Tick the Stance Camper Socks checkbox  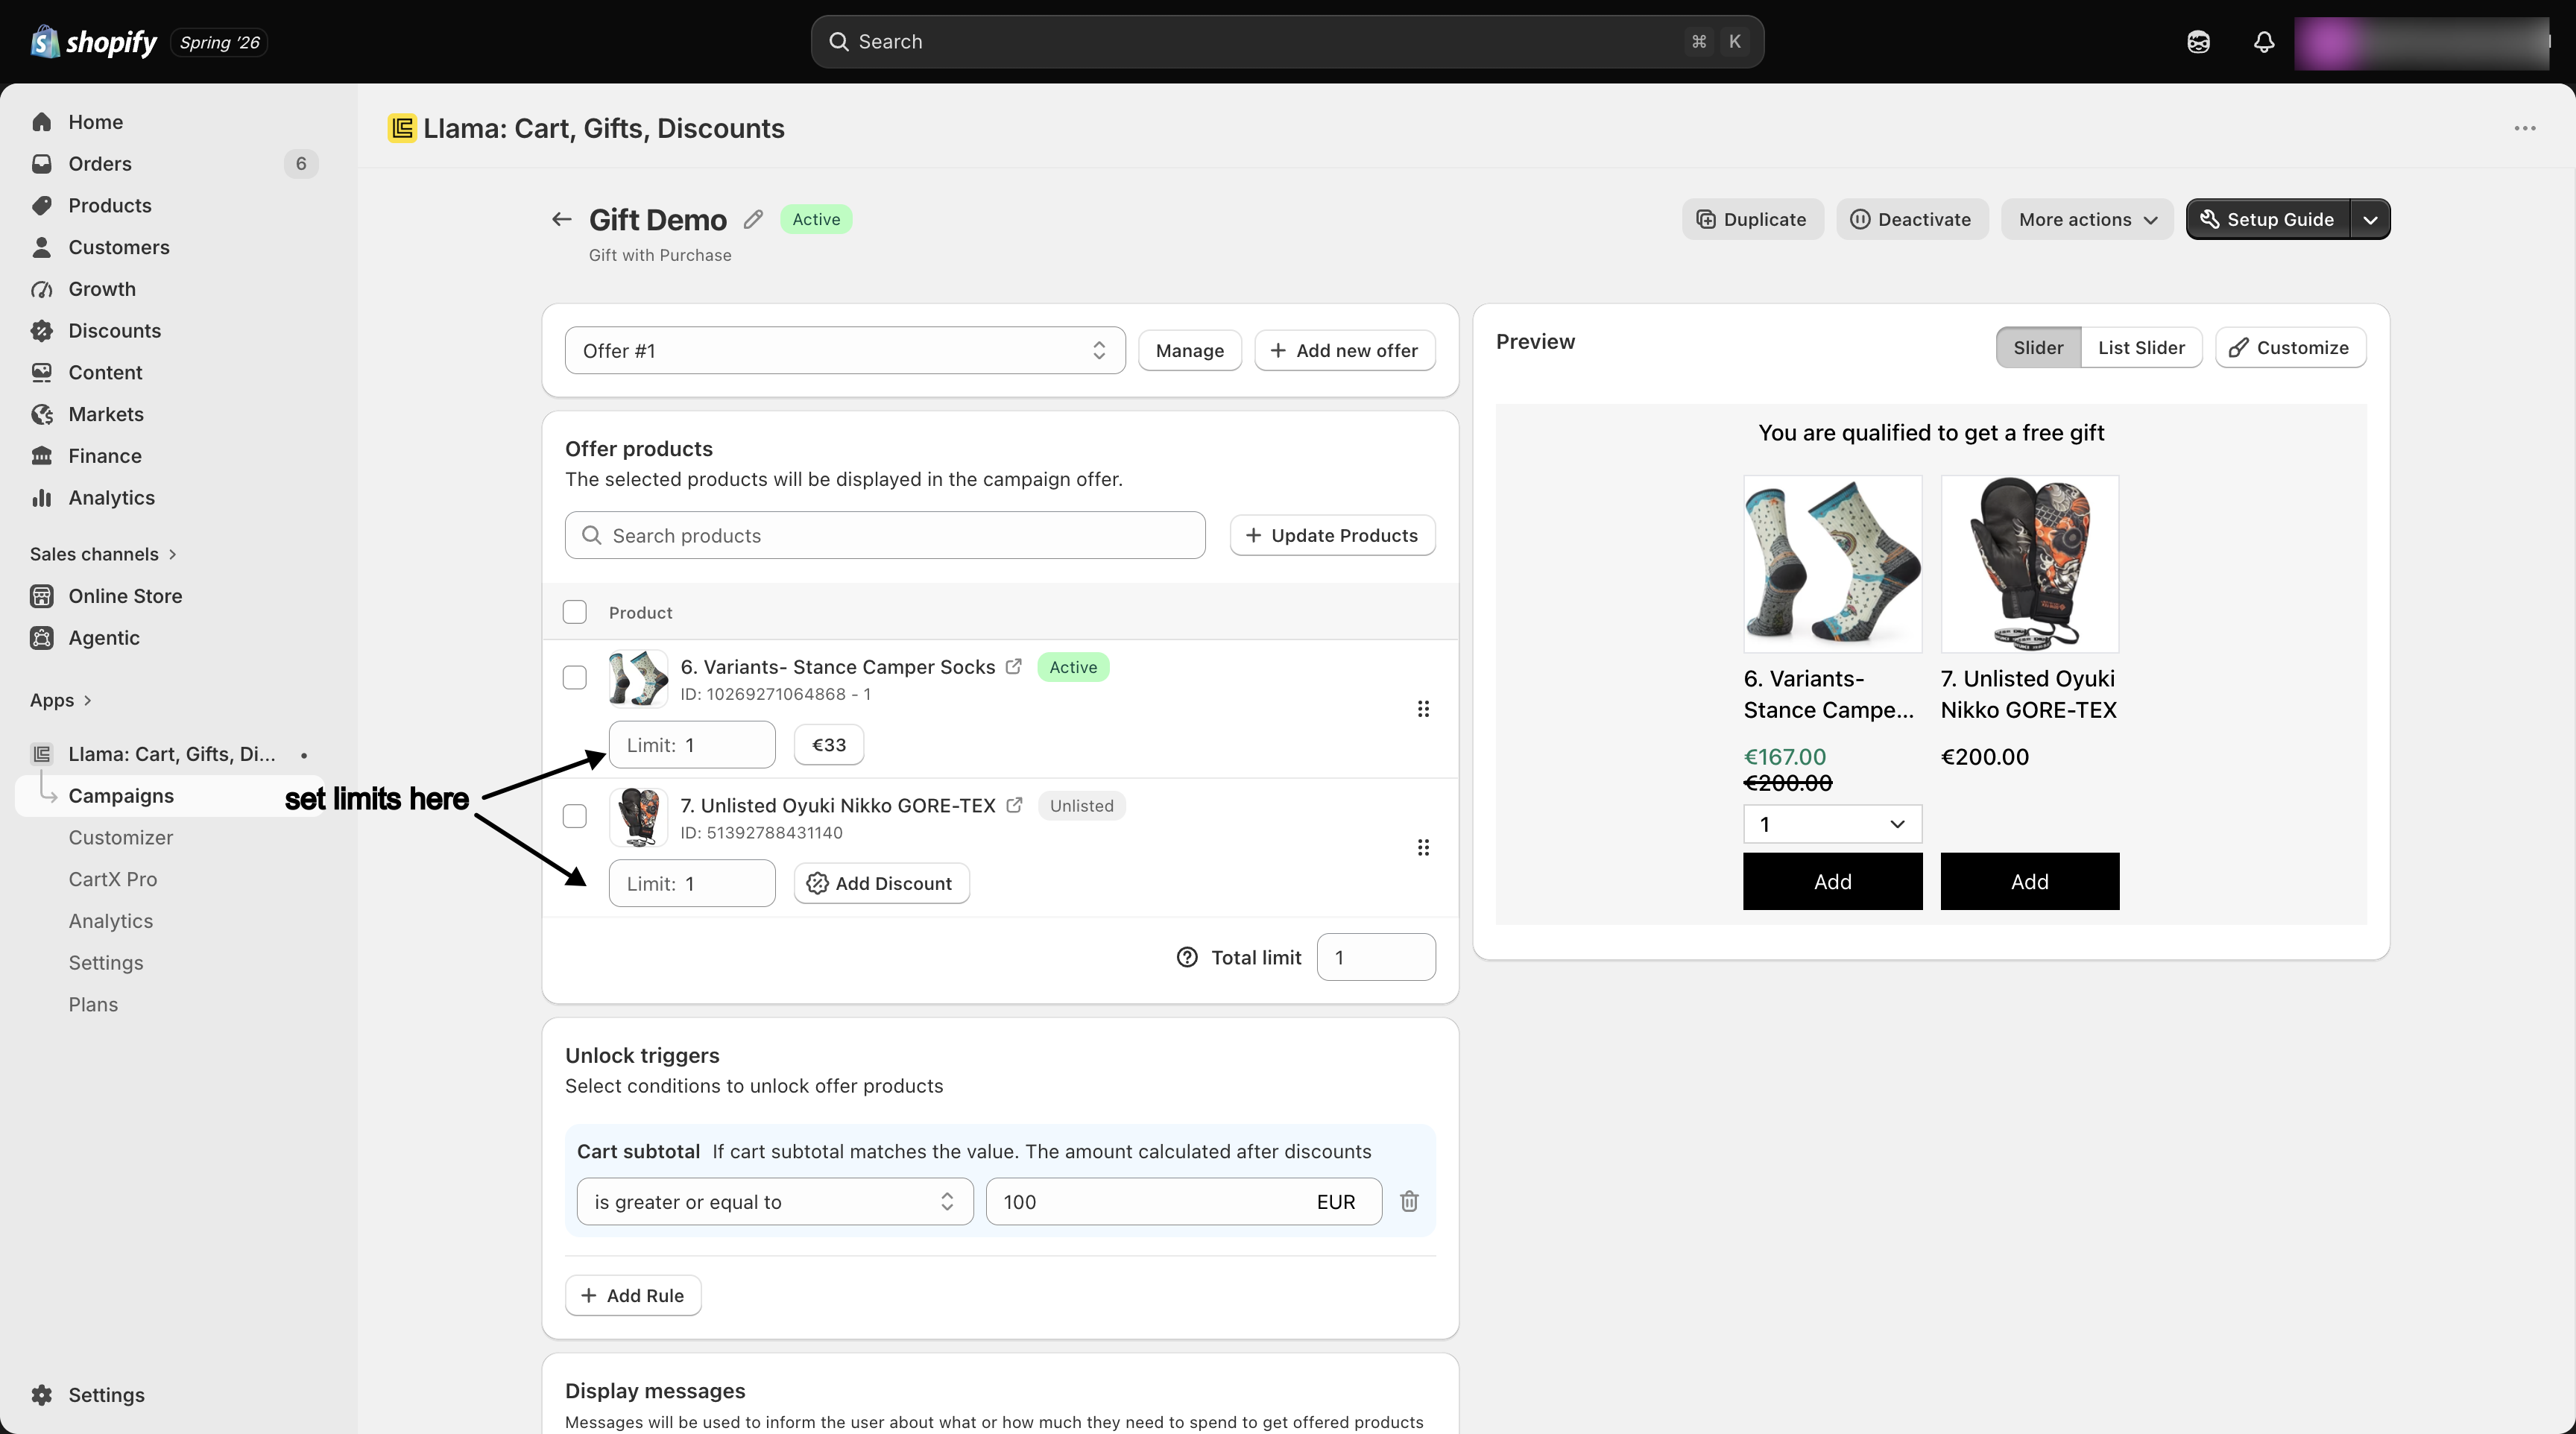click(575, 677)
